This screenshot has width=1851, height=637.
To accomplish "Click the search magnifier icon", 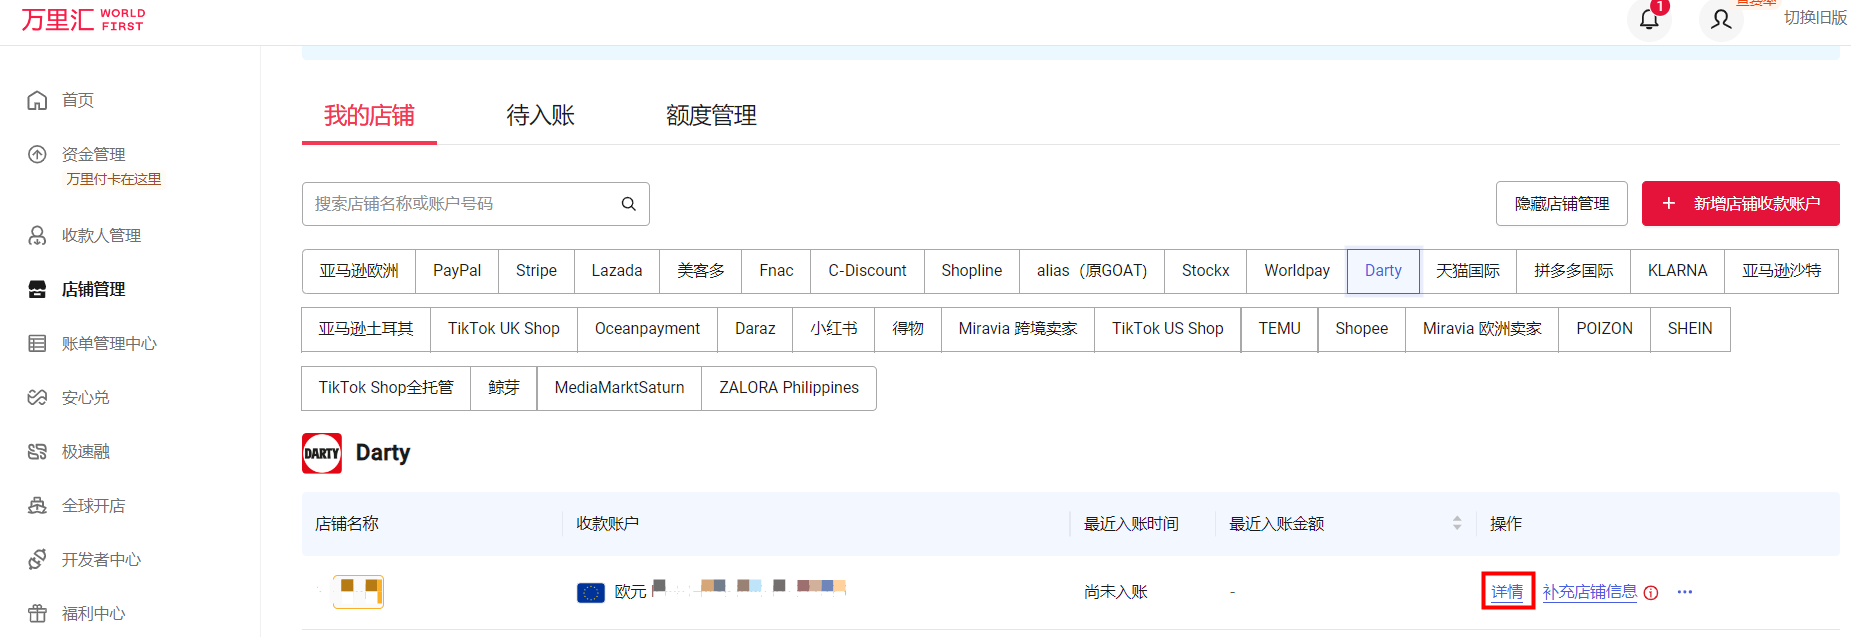I will 629,204.
